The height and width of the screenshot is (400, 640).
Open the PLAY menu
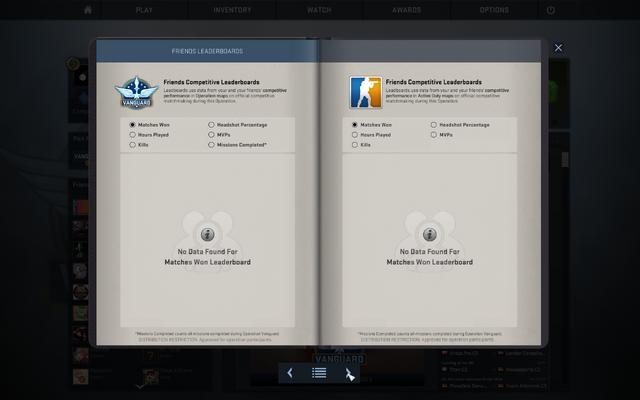144,10
